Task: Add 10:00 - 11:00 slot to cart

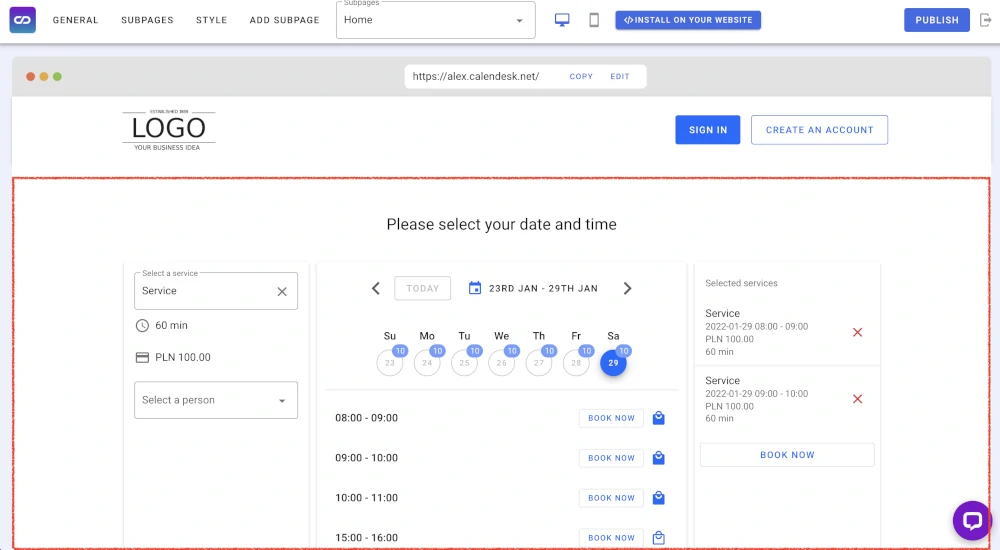Action: point(659,498)
